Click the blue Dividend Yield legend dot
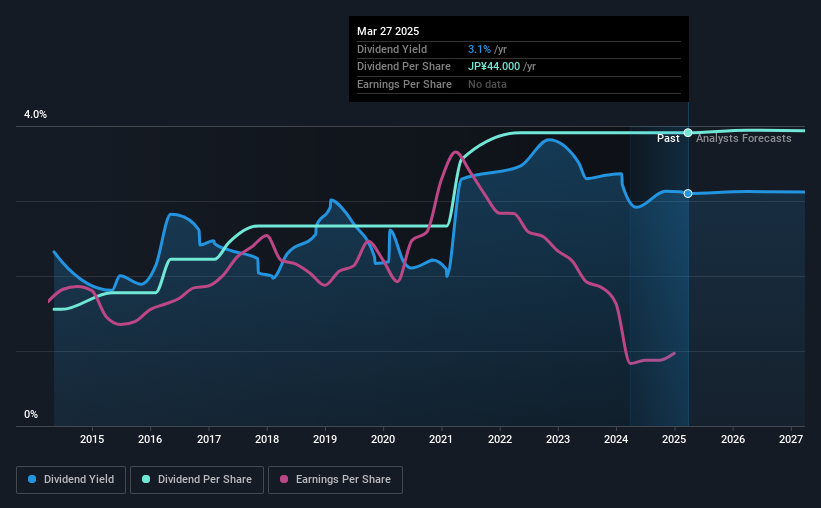The width and height of the screenshot is (821, 508). tap(32, 479)
